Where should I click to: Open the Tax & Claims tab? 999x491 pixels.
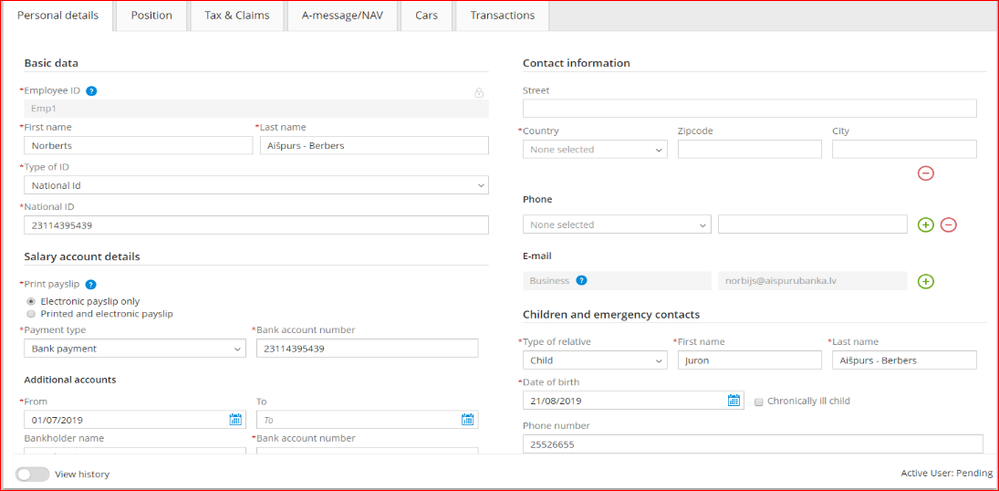click(237, 15)
